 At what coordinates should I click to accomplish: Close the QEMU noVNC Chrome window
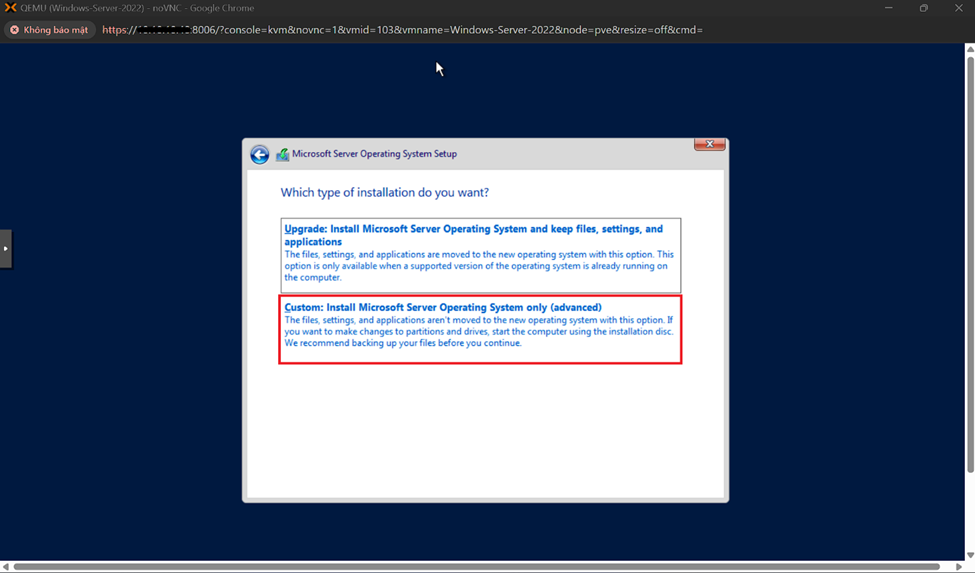tap(958, 8)
